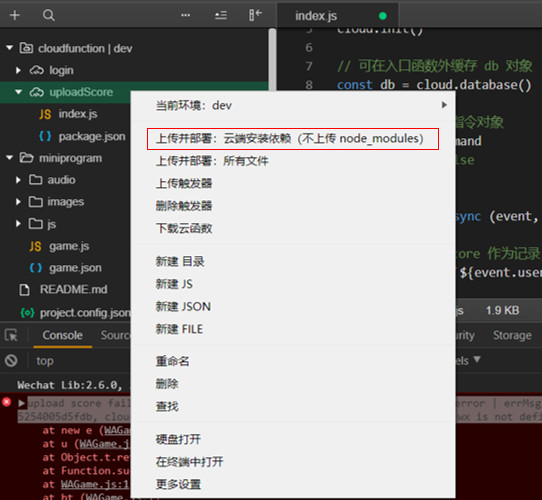Image resolution: width=542 pixels, height=500 pixels.
Task: Open current environment dev submenu arrow
Action: click(444, 105)
